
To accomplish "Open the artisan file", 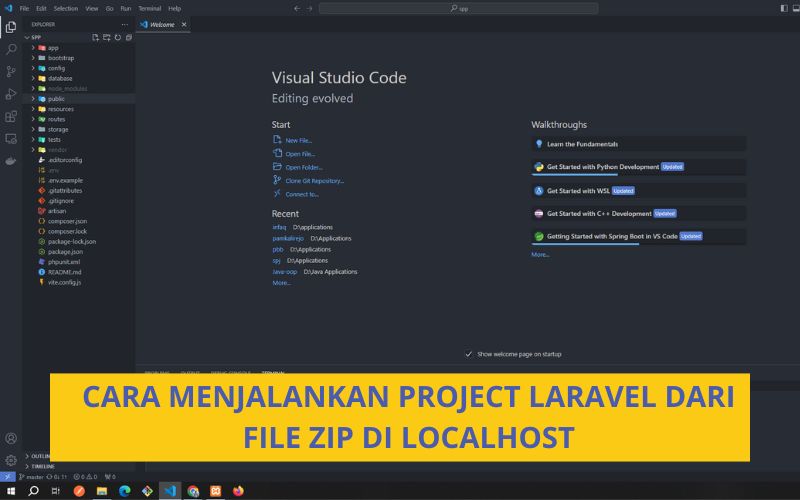I will coord(79,211).
